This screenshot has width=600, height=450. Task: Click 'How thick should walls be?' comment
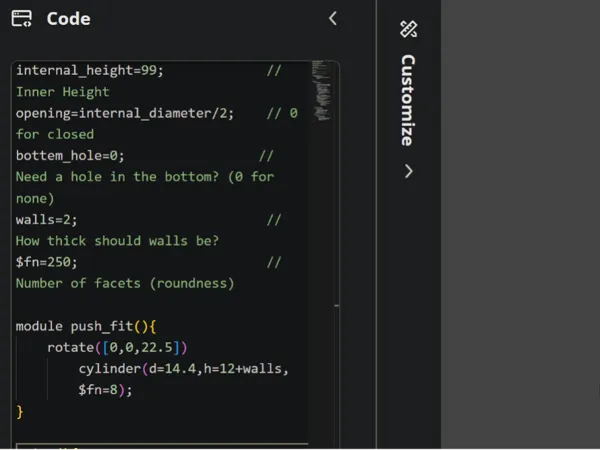click(117, 241)
